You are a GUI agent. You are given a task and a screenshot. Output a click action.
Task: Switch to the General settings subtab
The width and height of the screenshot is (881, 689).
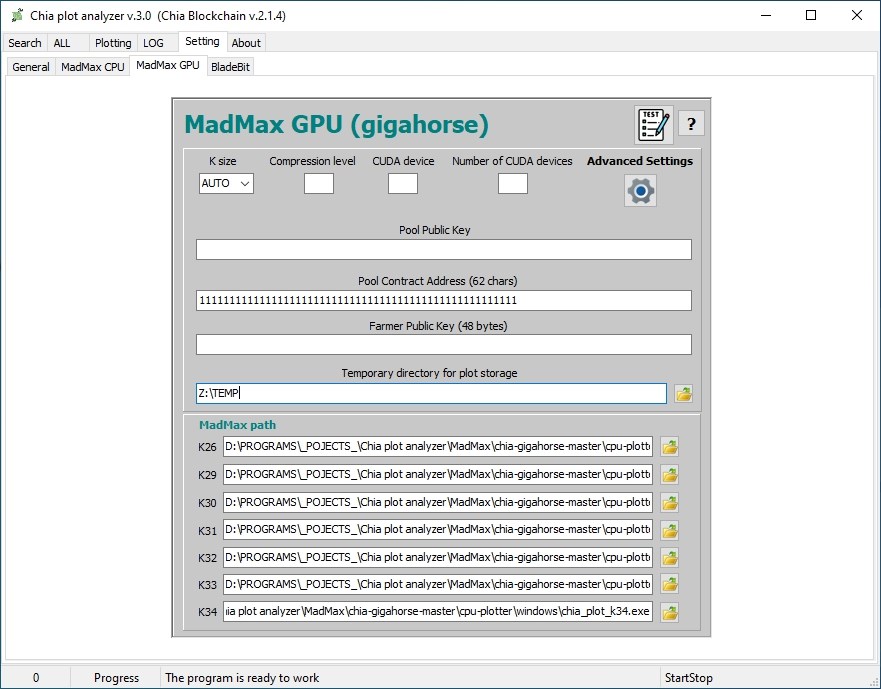click(31, 67)
